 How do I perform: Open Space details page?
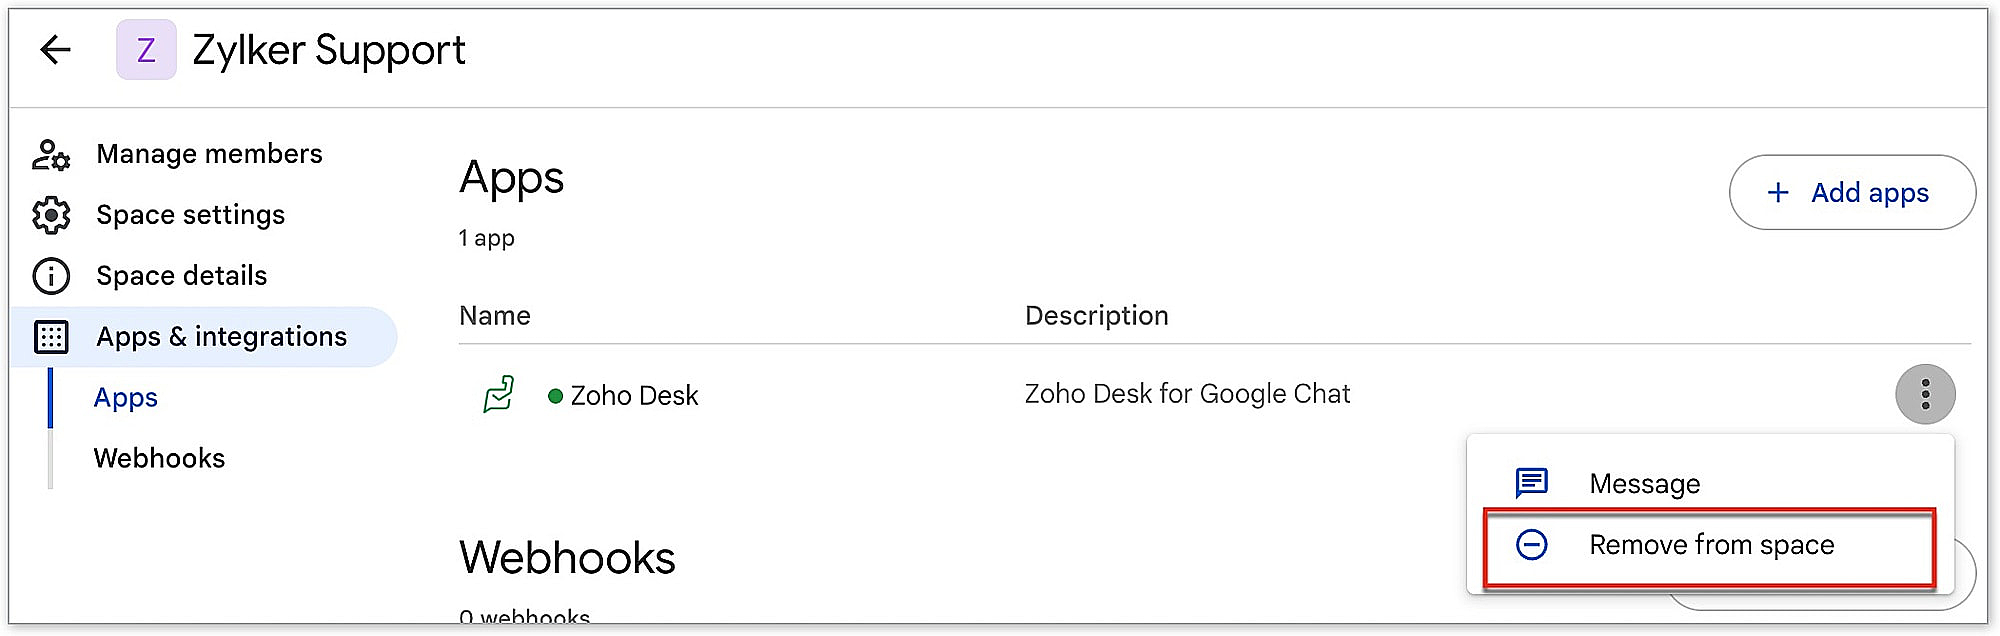tap(181, 276)
